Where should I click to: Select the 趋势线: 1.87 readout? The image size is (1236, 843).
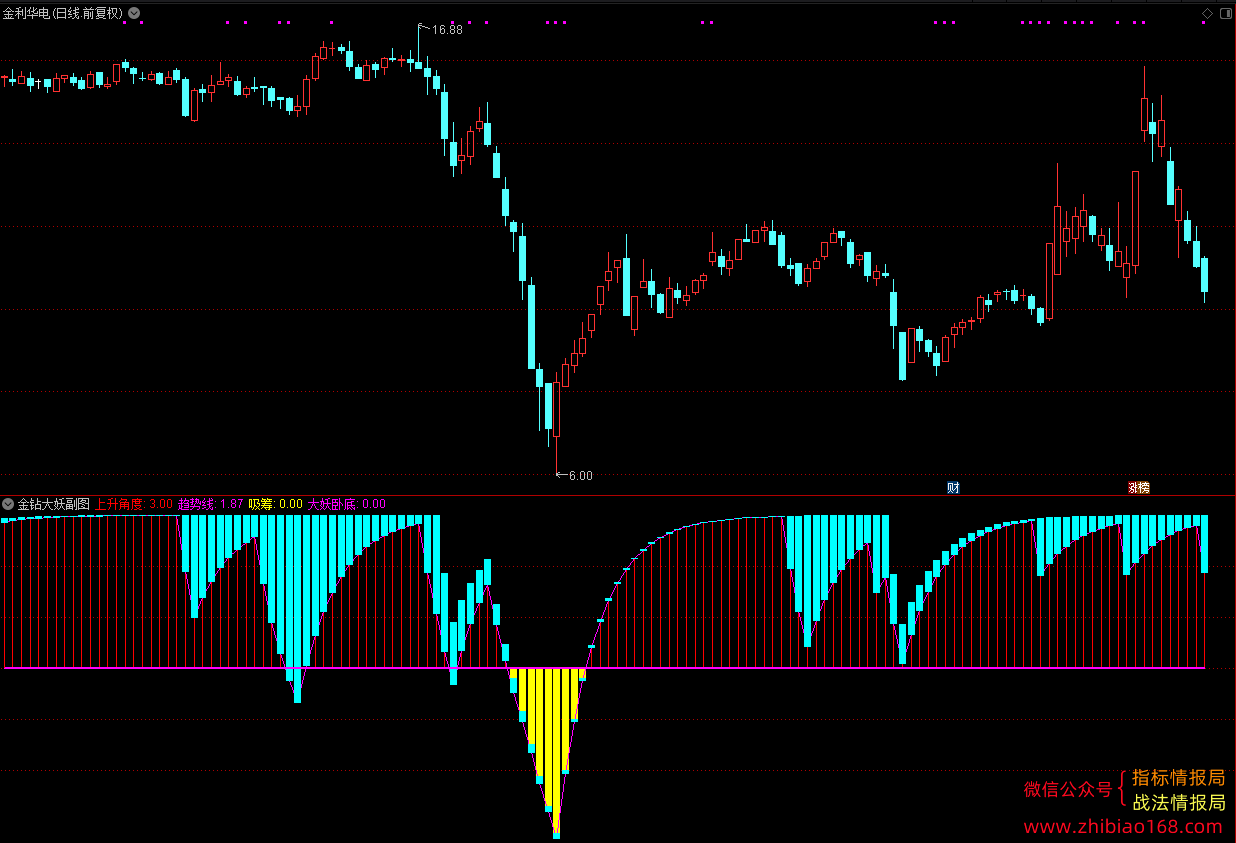click(x=211, y=504)
